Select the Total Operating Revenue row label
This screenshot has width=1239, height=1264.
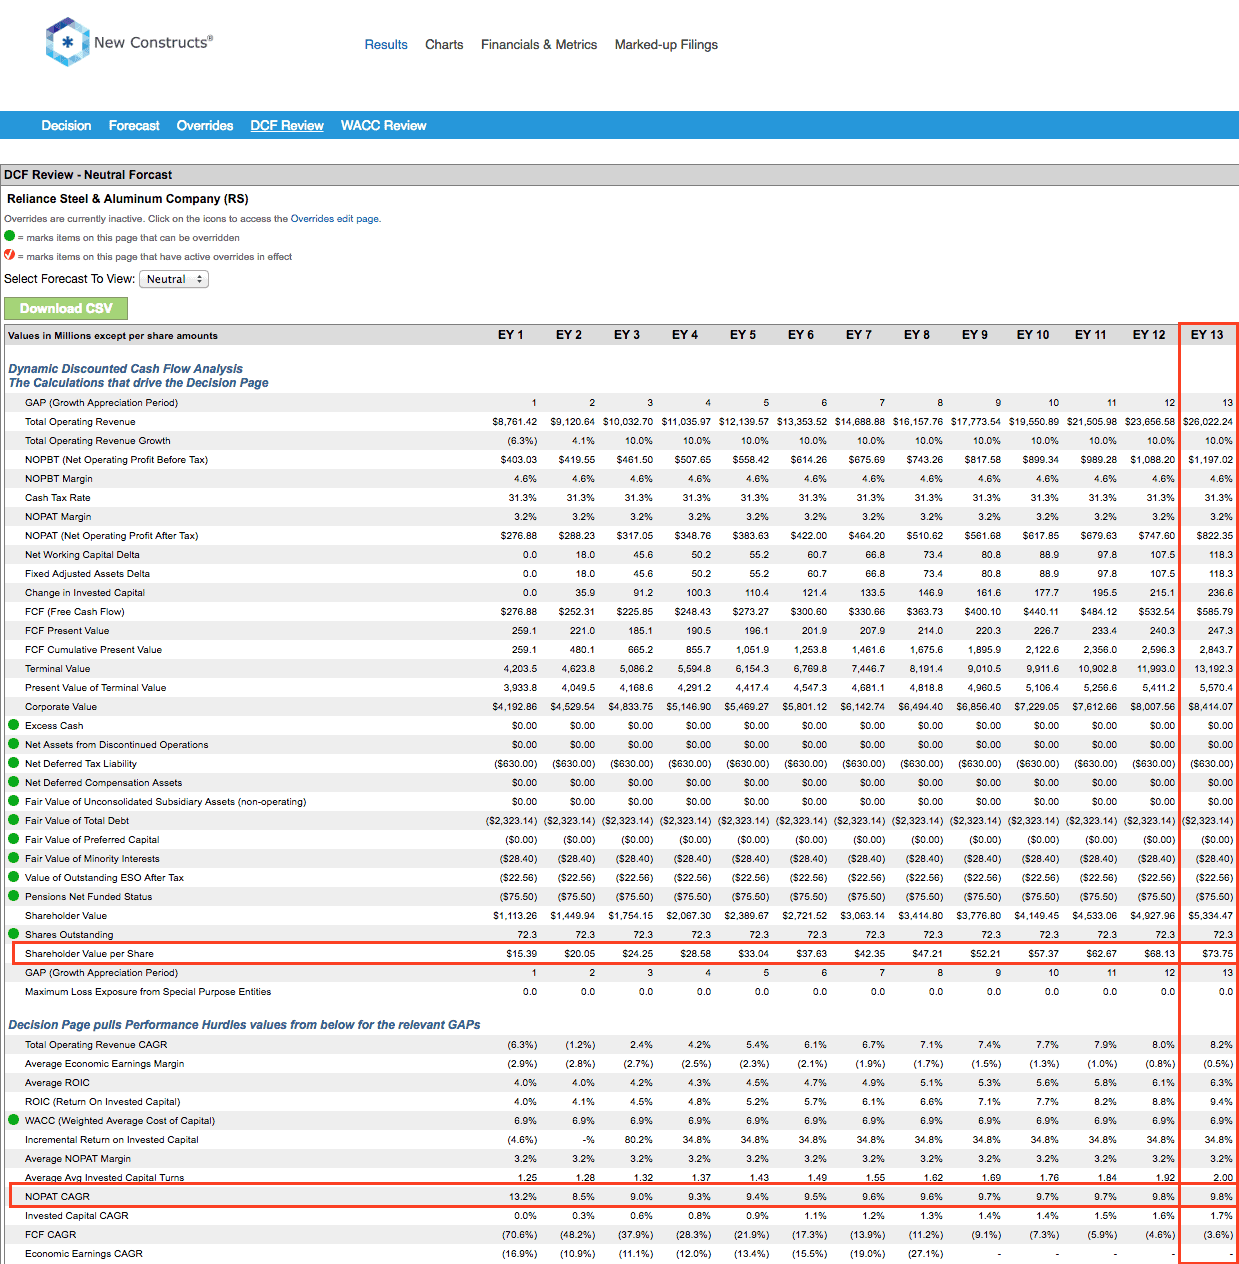[x=80, y=422]
